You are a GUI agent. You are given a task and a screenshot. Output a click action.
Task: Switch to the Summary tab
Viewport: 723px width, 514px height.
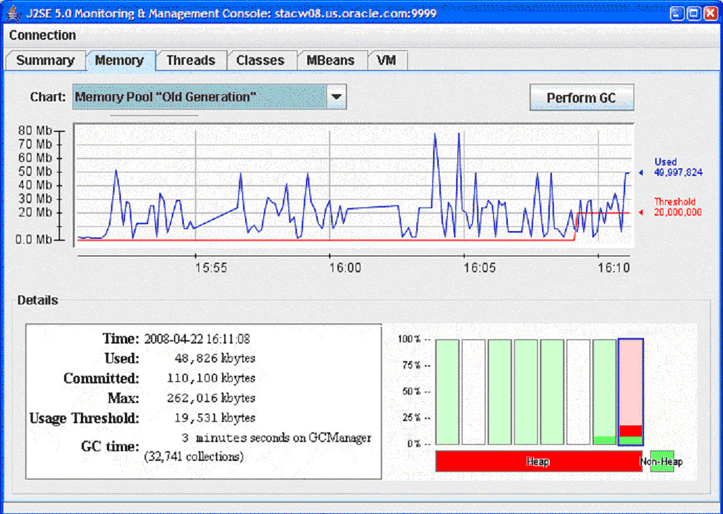[x=45, y=60]
